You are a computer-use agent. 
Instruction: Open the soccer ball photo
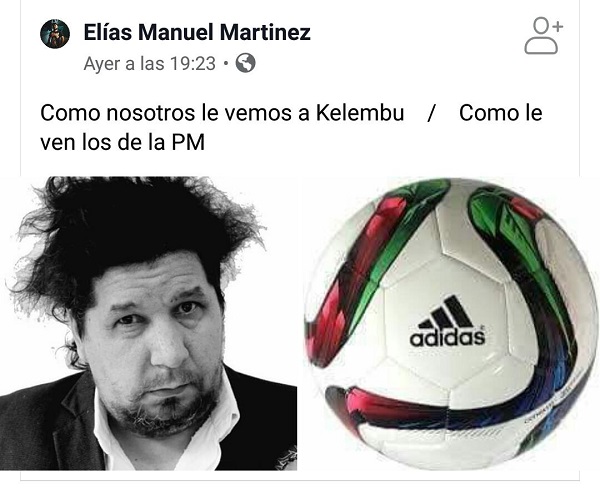pos(452,323)
